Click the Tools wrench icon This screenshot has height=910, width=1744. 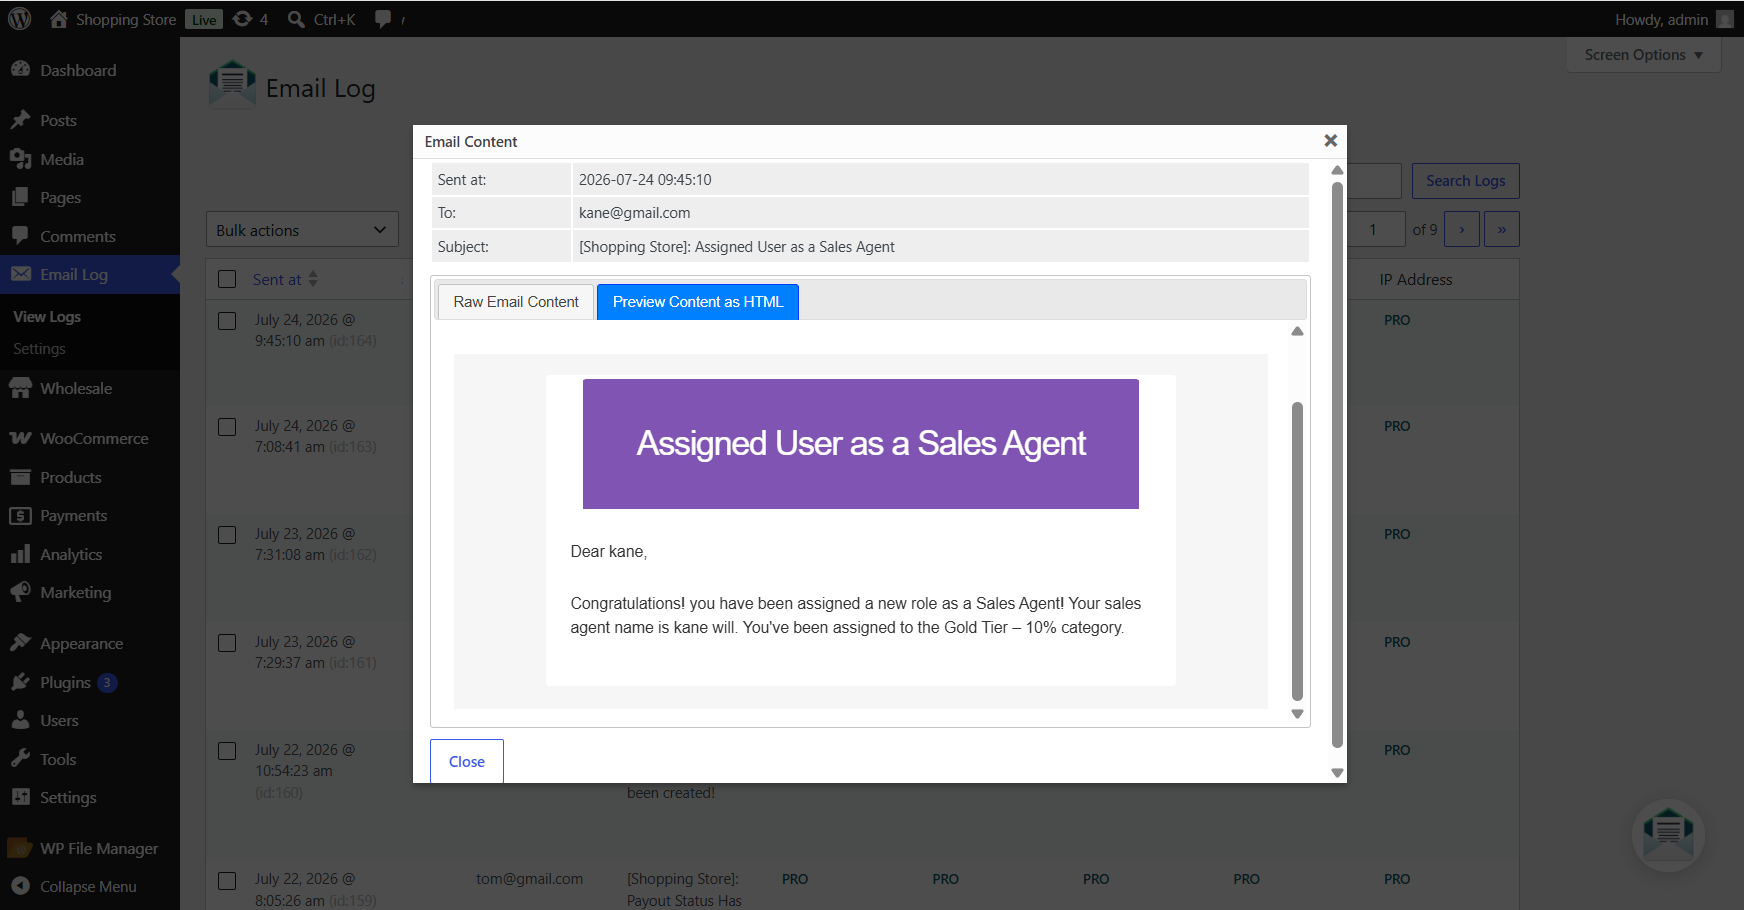click(x=20, y=759)
